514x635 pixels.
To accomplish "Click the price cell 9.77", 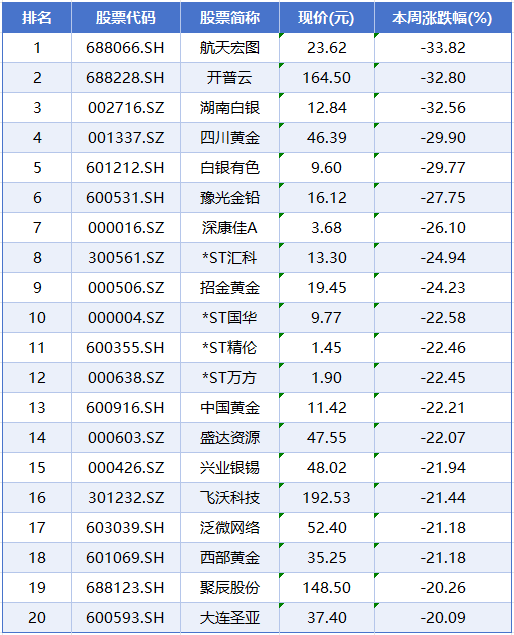I will (x=326, y=318).
